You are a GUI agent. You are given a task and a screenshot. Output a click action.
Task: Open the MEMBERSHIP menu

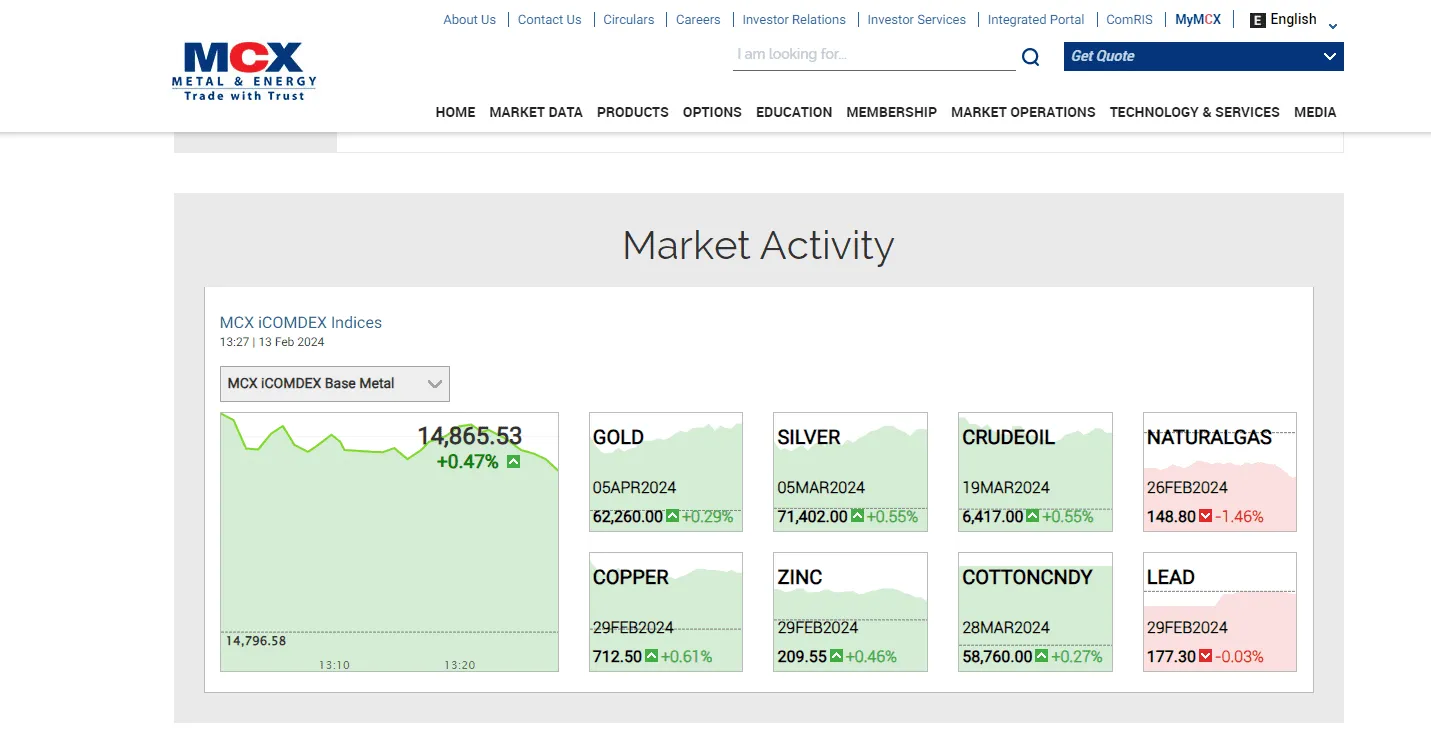click(x=891, y=112)
